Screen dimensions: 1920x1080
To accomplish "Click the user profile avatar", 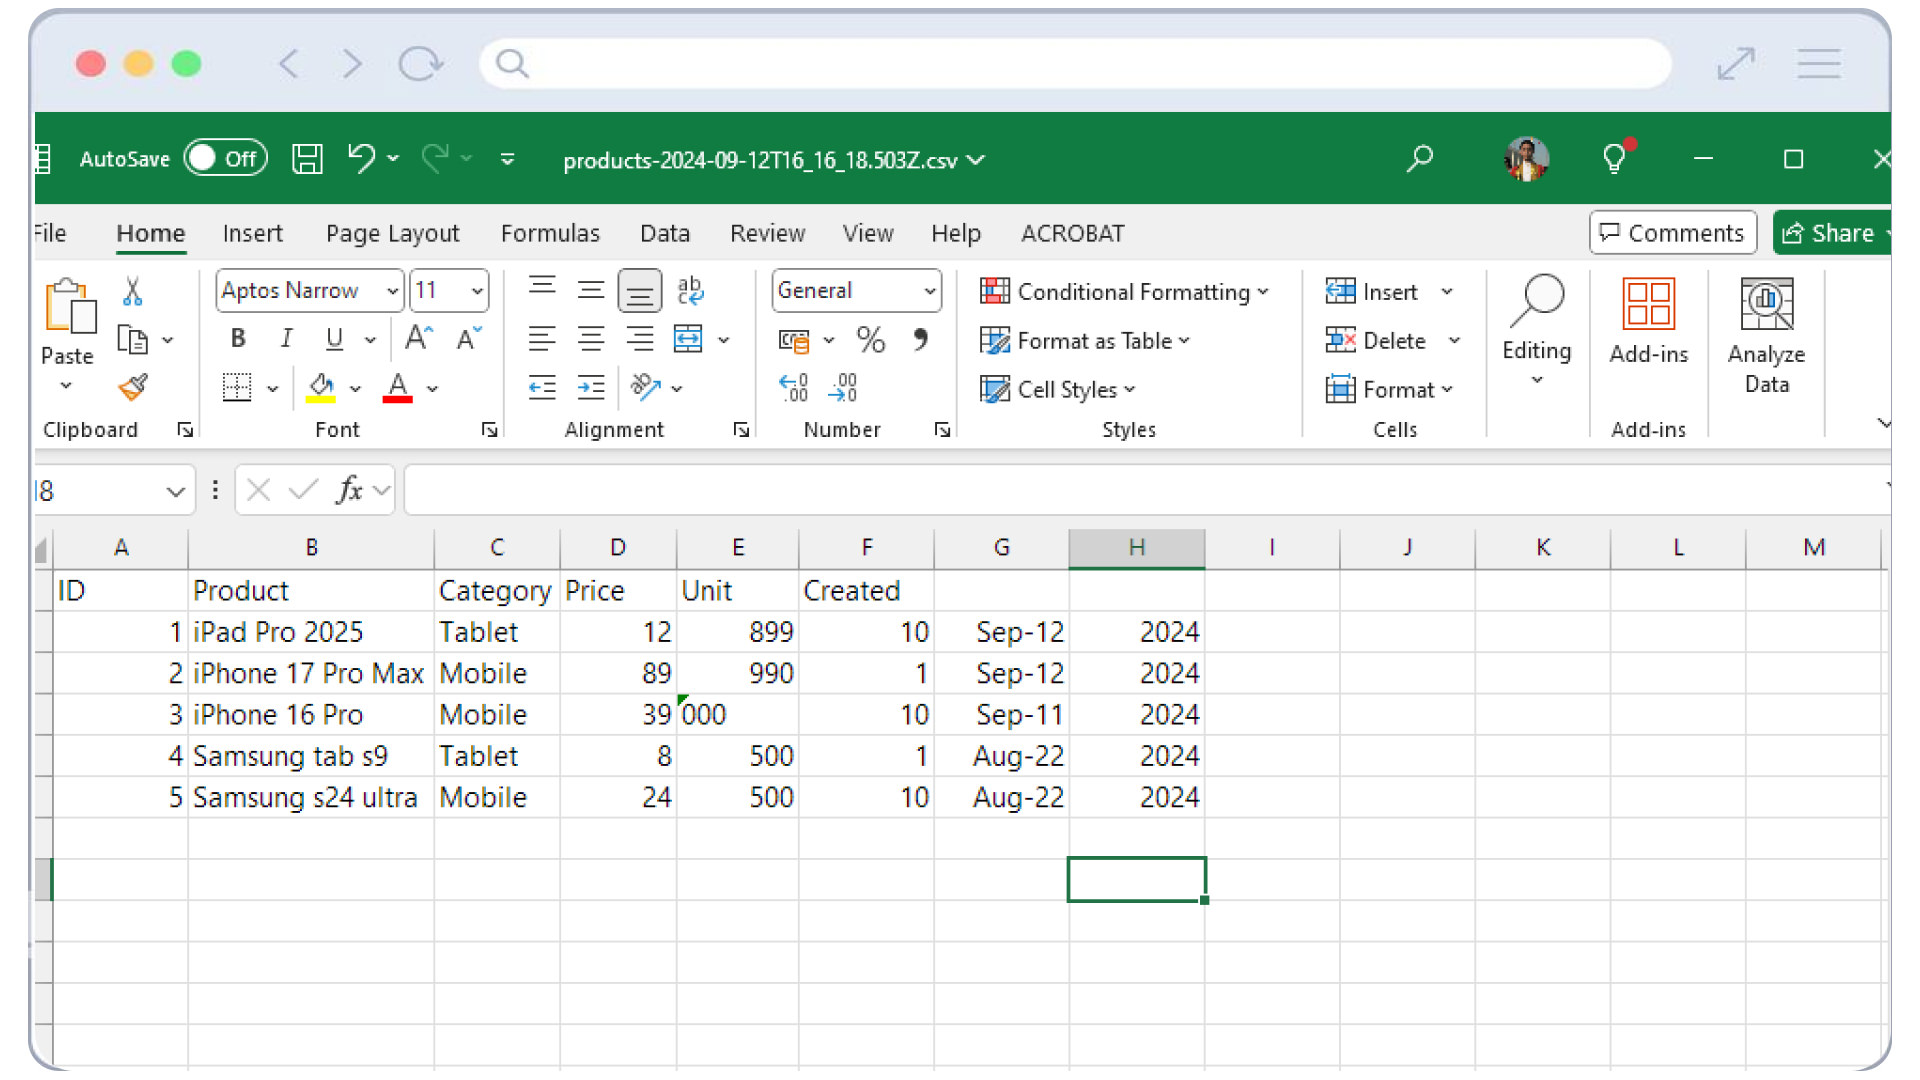I will [x=1526, y=158].
